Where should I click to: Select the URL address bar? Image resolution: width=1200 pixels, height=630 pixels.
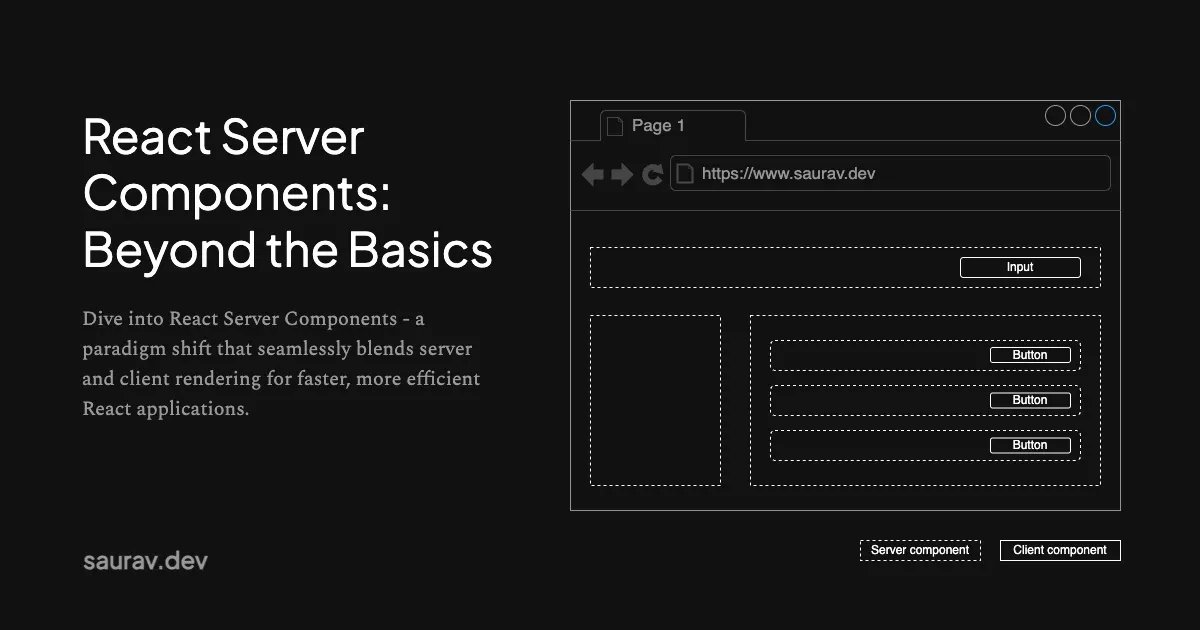890,173
